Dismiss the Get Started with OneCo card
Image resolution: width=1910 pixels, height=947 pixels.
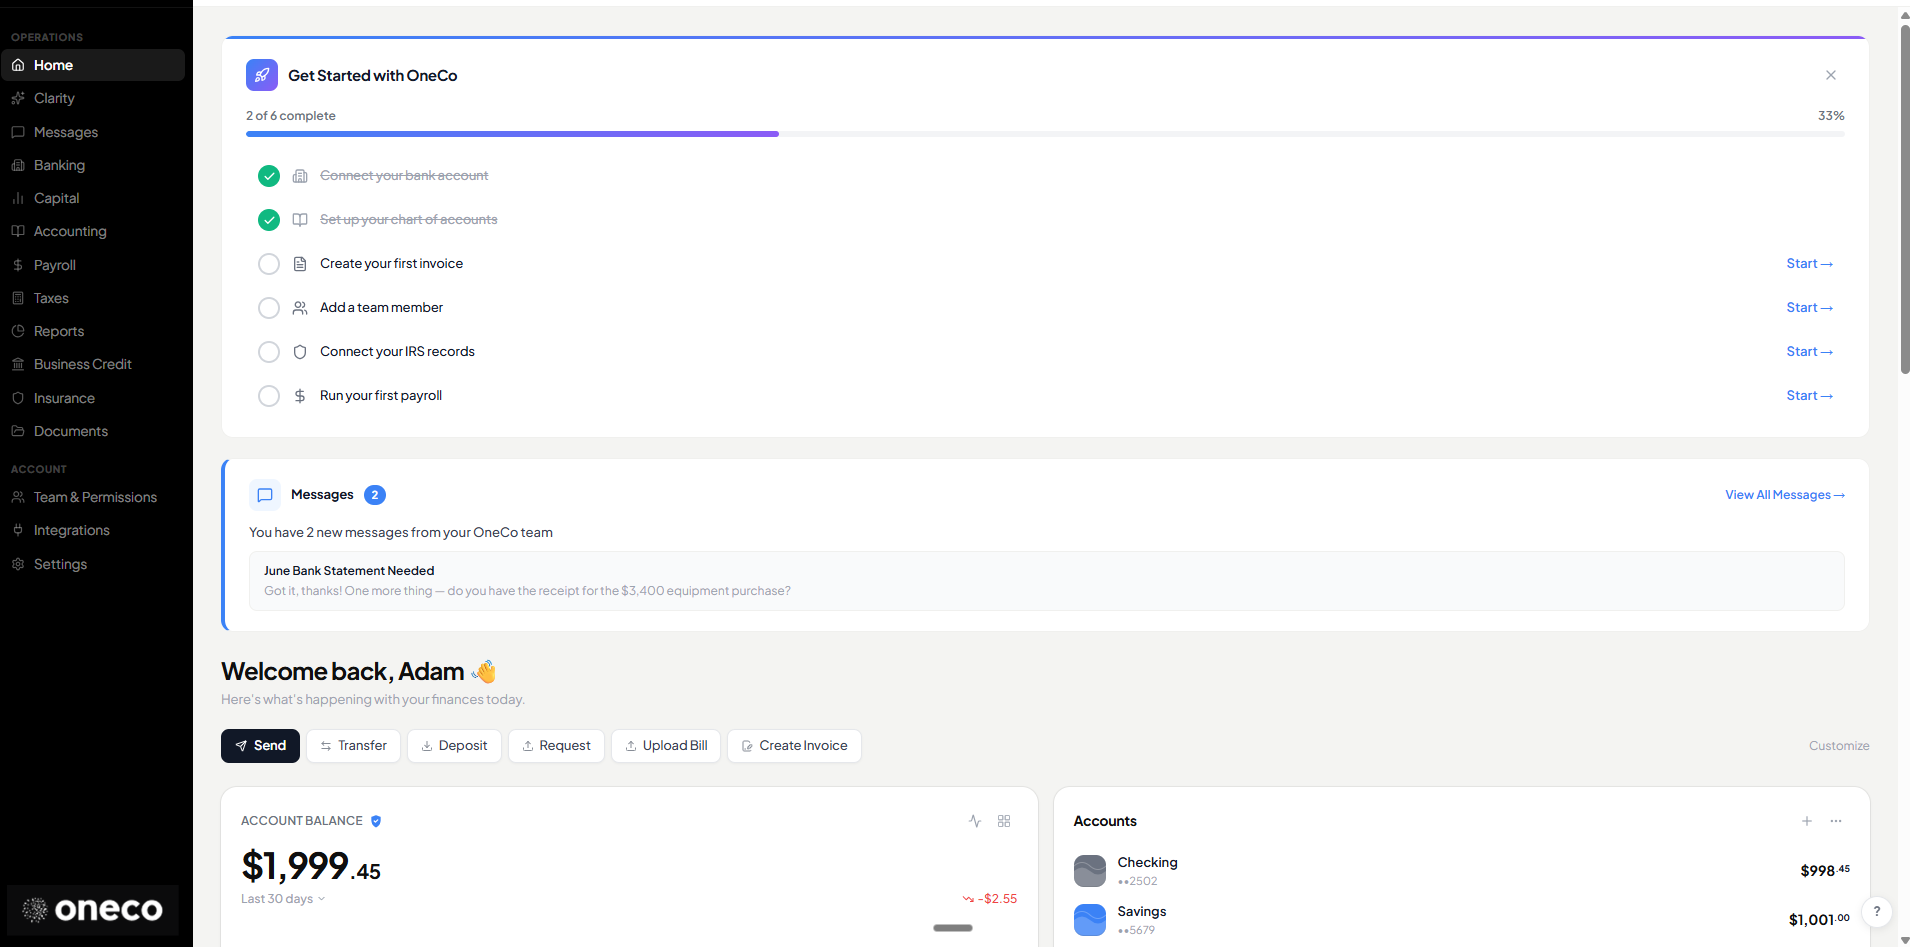point(1830,75)
